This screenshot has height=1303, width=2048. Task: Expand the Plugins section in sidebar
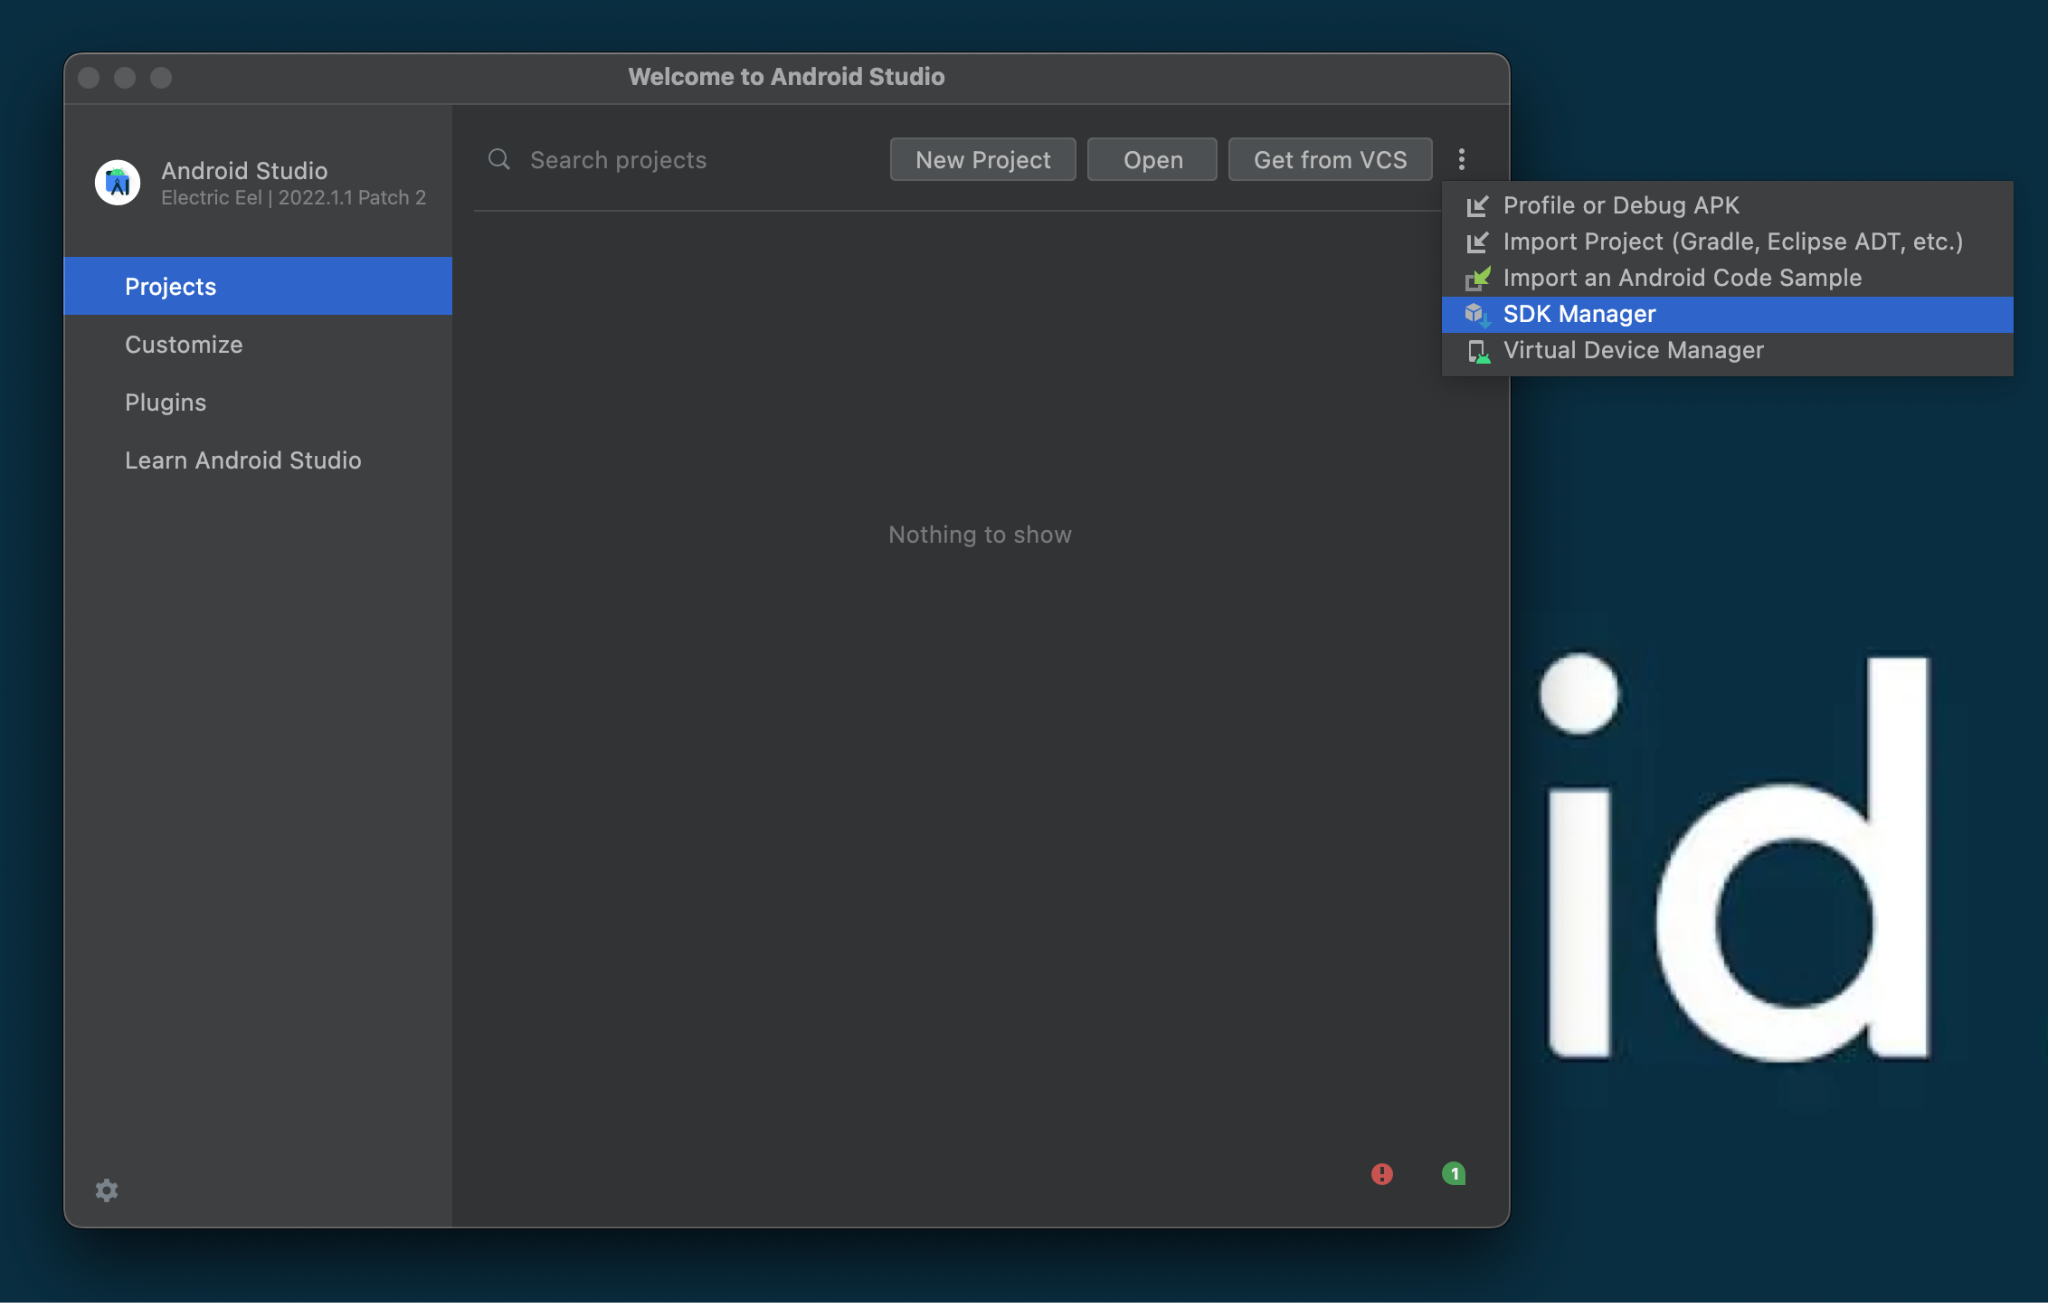[164, 400]
